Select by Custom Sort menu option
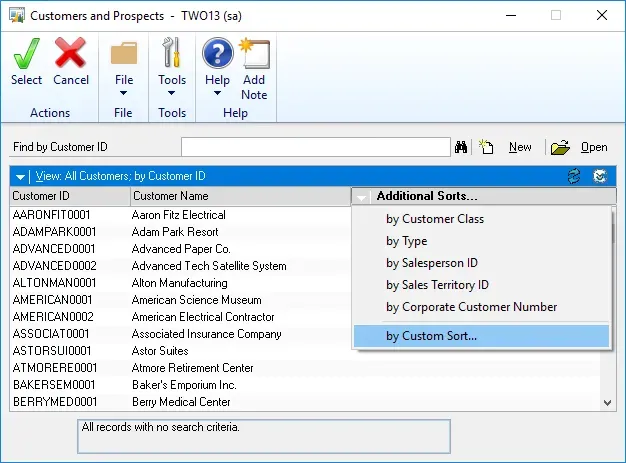The width and height of the screenshot is (626, 463). [x=431, y=336]
